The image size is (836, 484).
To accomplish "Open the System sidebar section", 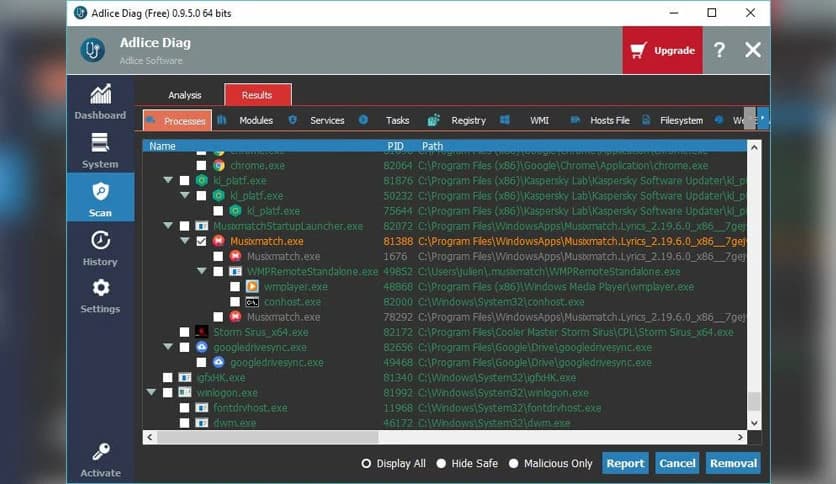I will pyautogui.click(x=100, y=148).
